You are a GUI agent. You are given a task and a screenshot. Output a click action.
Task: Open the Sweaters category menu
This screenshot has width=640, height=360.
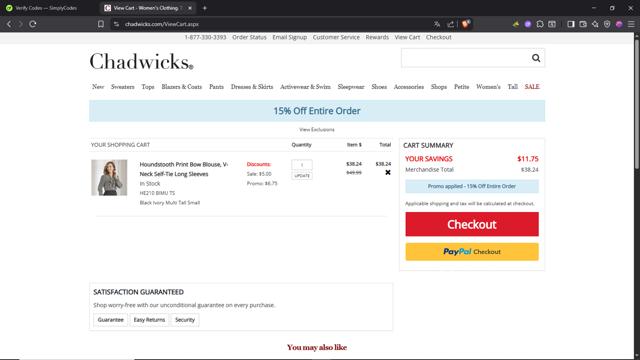pyautogui.click(x=122, y=87)
